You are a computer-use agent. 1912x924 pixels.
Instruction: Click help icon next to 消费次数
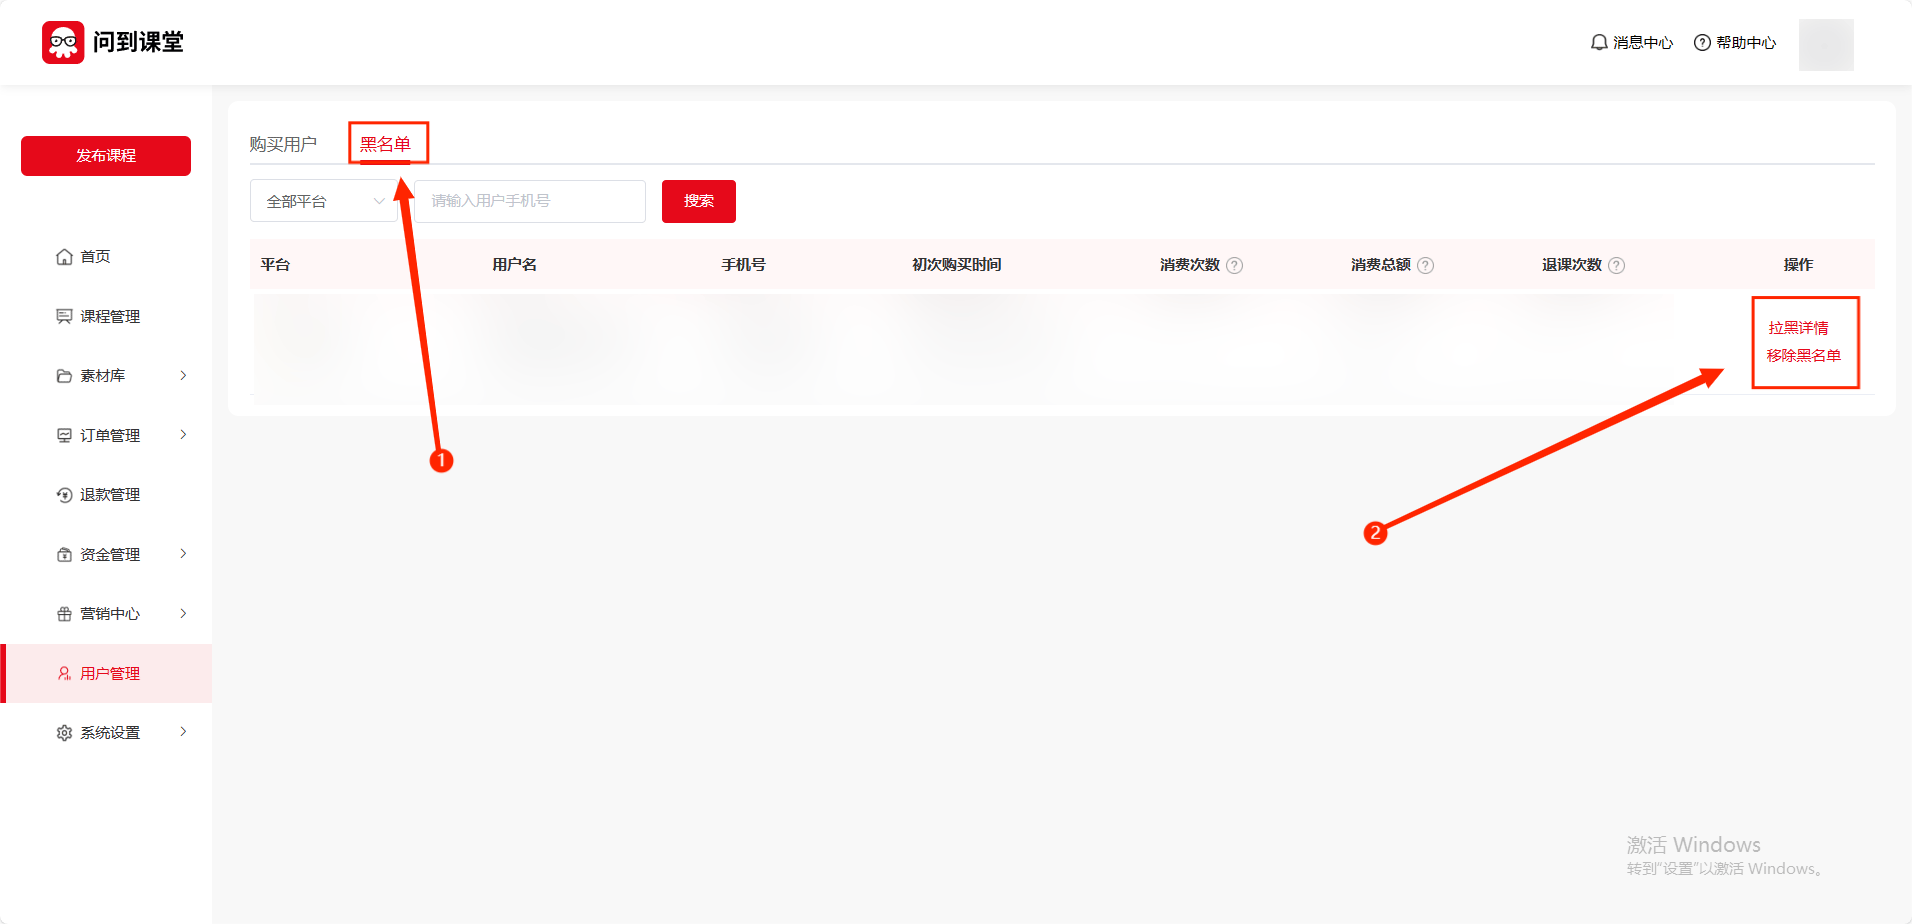[1235, 265]
